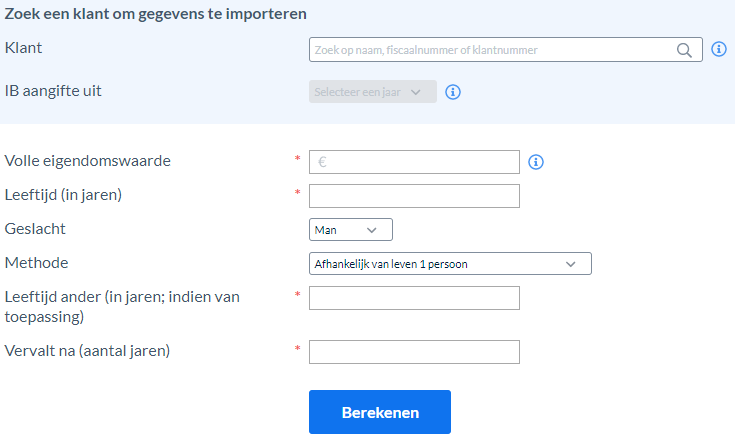Open the info icon next to Klant search

tap(719, 49)
